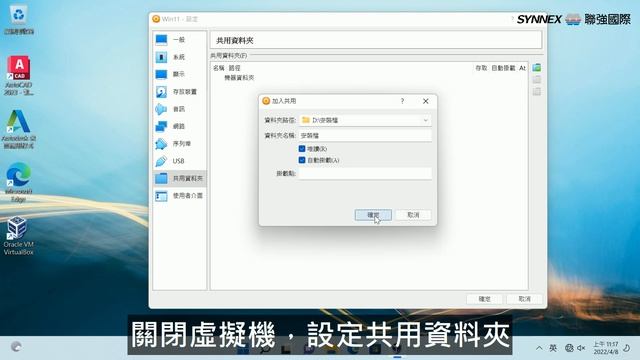
Task: Open the 存放裝置 (Storage) settings page
Action: [180, 92]
